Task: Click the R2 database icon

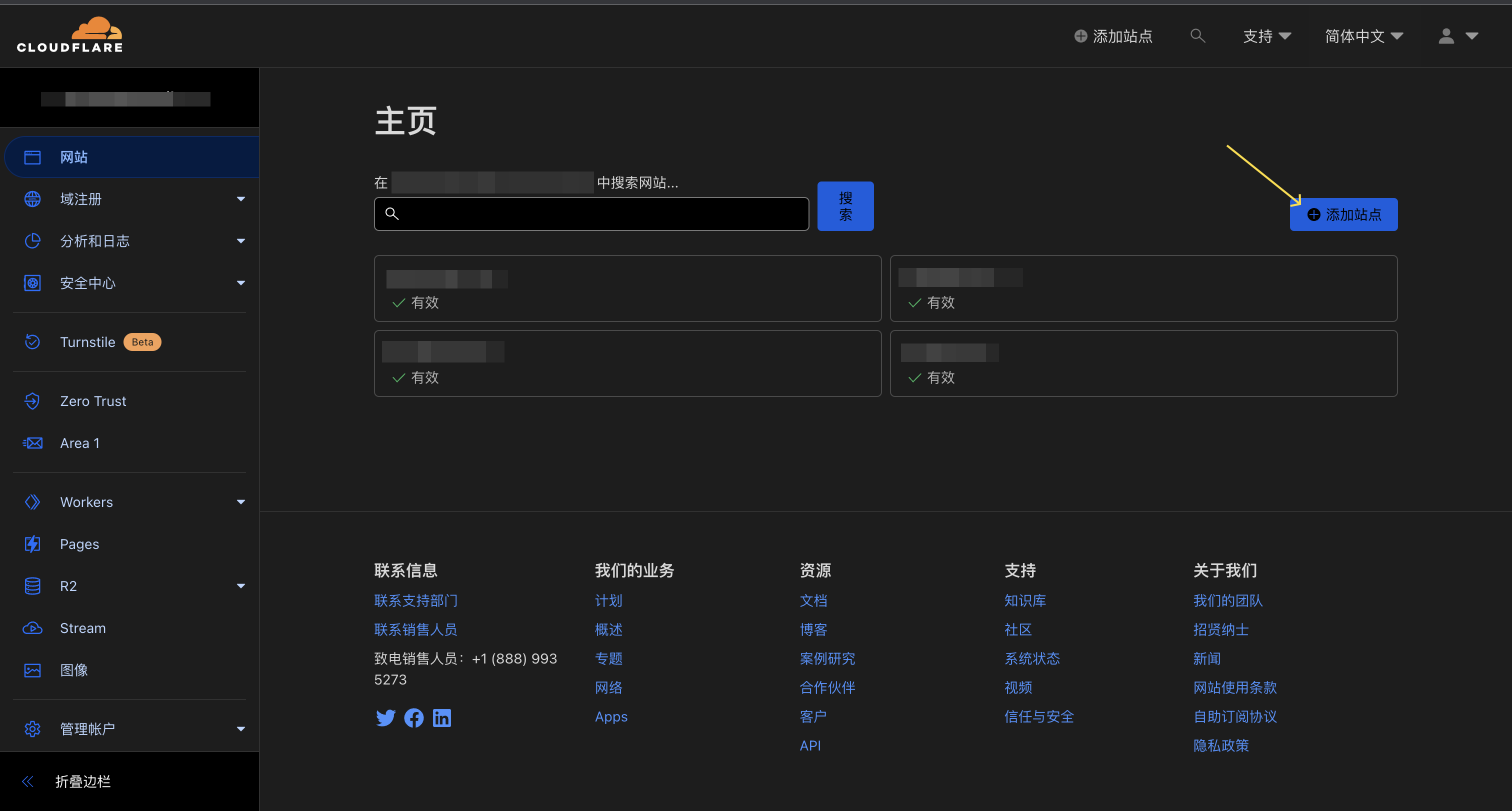Action: tap(33, 586)
